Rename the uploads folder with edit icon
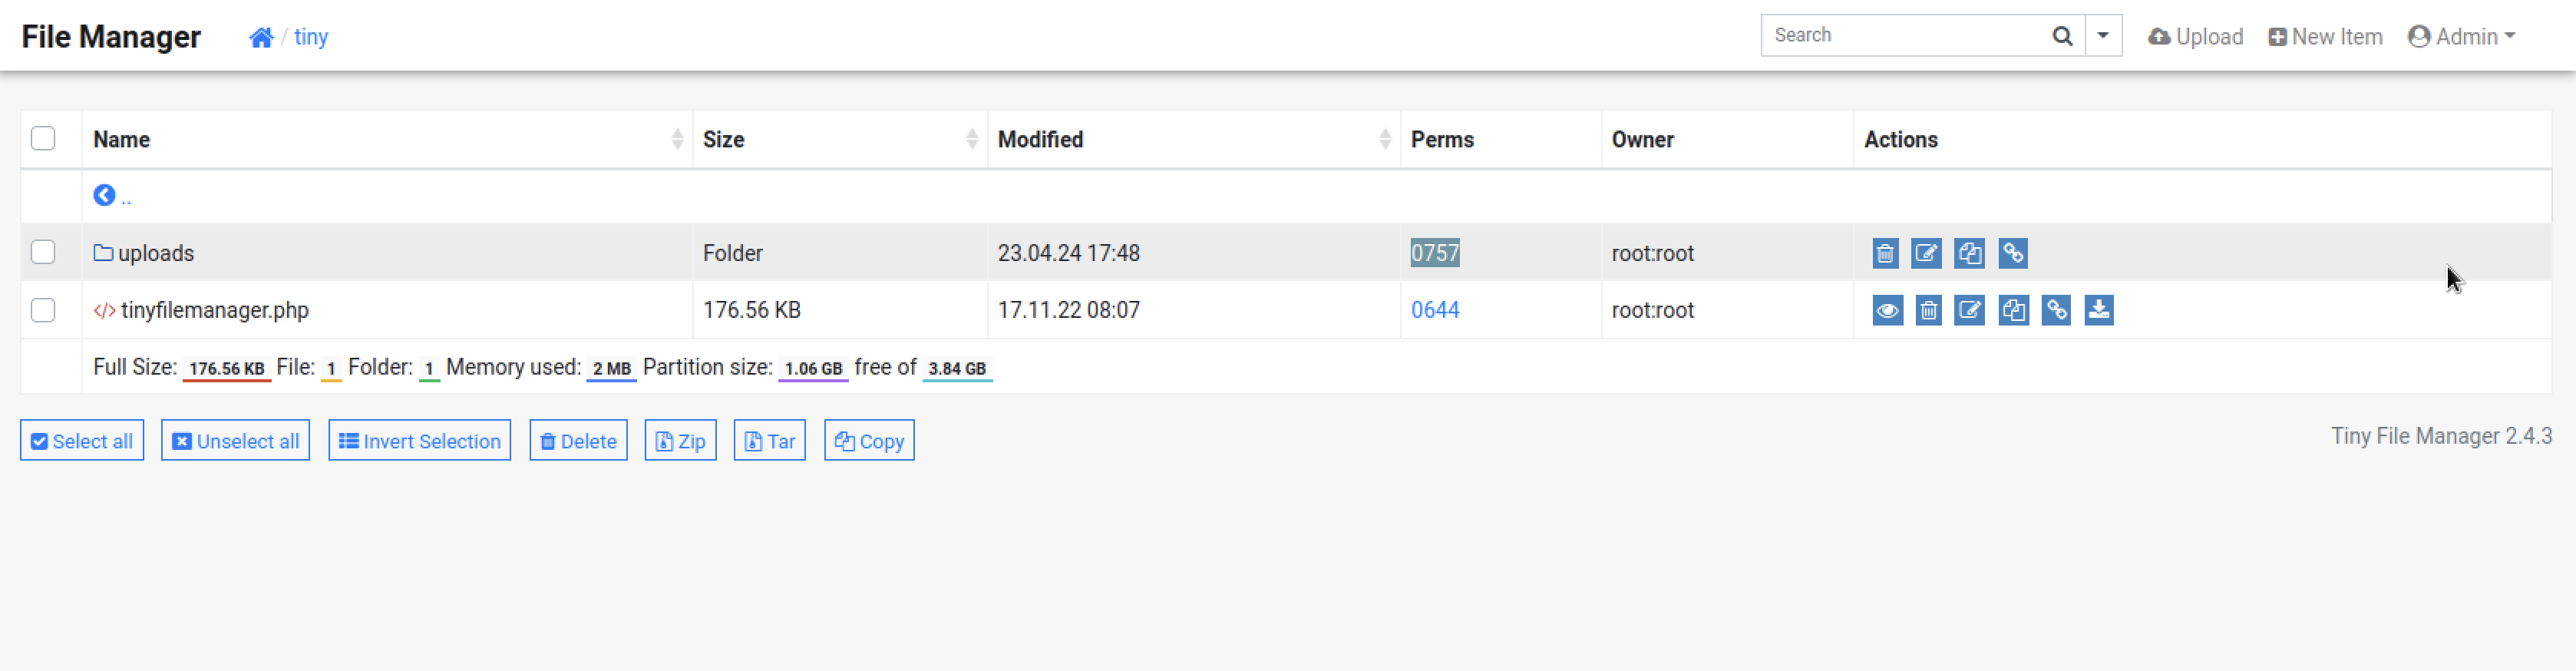 1926,253
